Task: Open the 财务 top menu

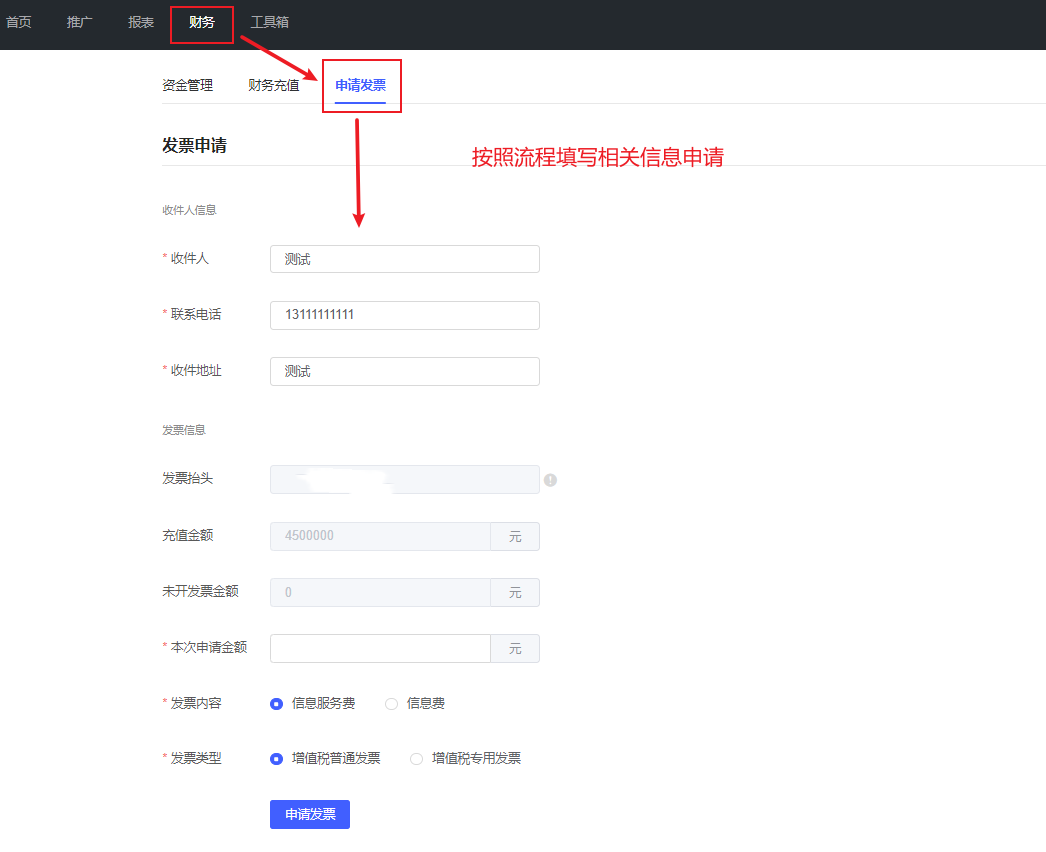Action: pyautogui.click(x=202, y=22)
